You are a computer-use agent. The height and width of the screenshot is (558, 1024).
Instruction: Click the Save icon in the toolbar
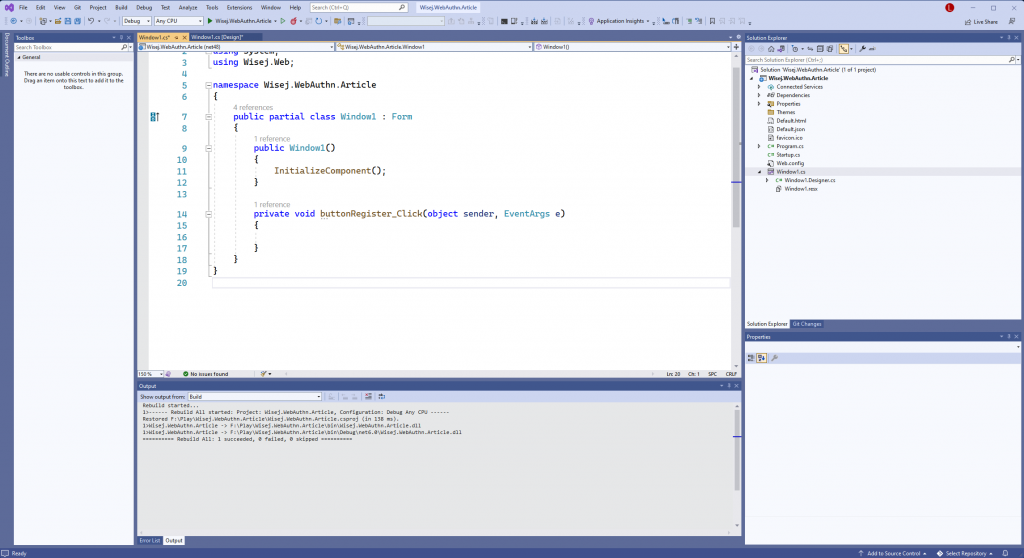67,21
